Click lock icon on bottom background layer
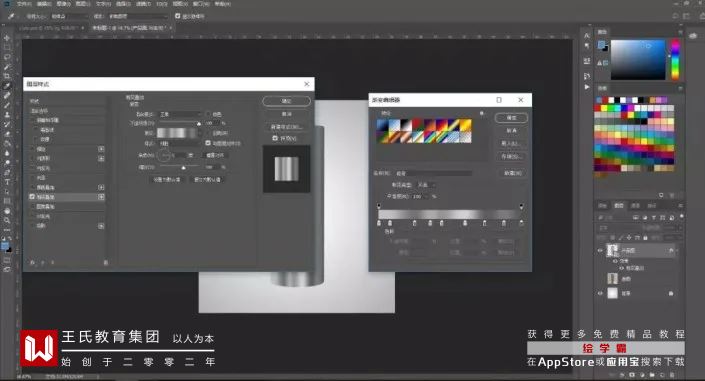This screenshot has height=381, width=705. coord(671,293)
